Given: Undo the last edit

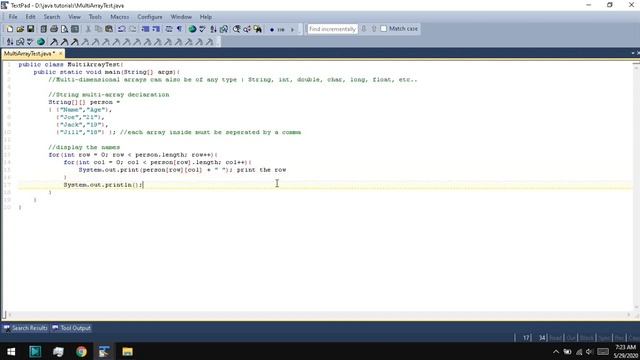Looking at the screenshot, I should (x=122, y=29).
